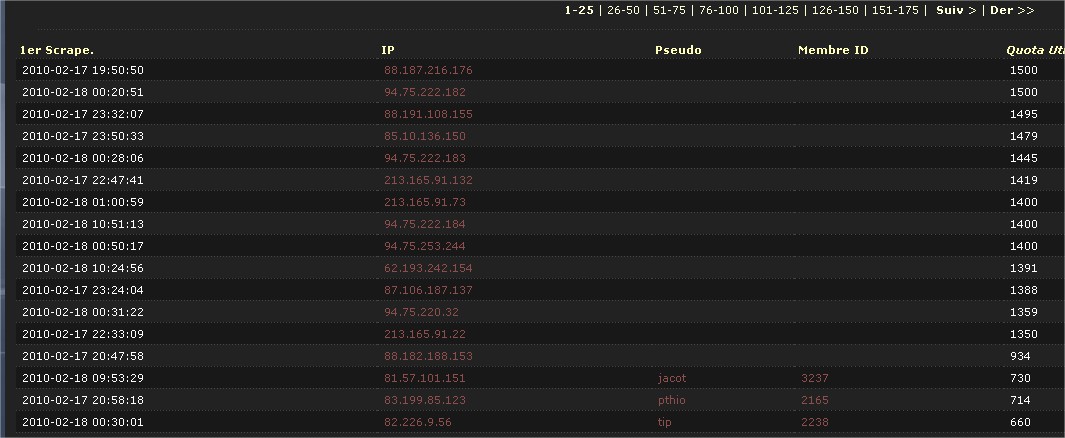Image resolution: width=1065 pixels, height=438 pixels.
Task: Go to page 26-50
Action: tap(623, 10)
